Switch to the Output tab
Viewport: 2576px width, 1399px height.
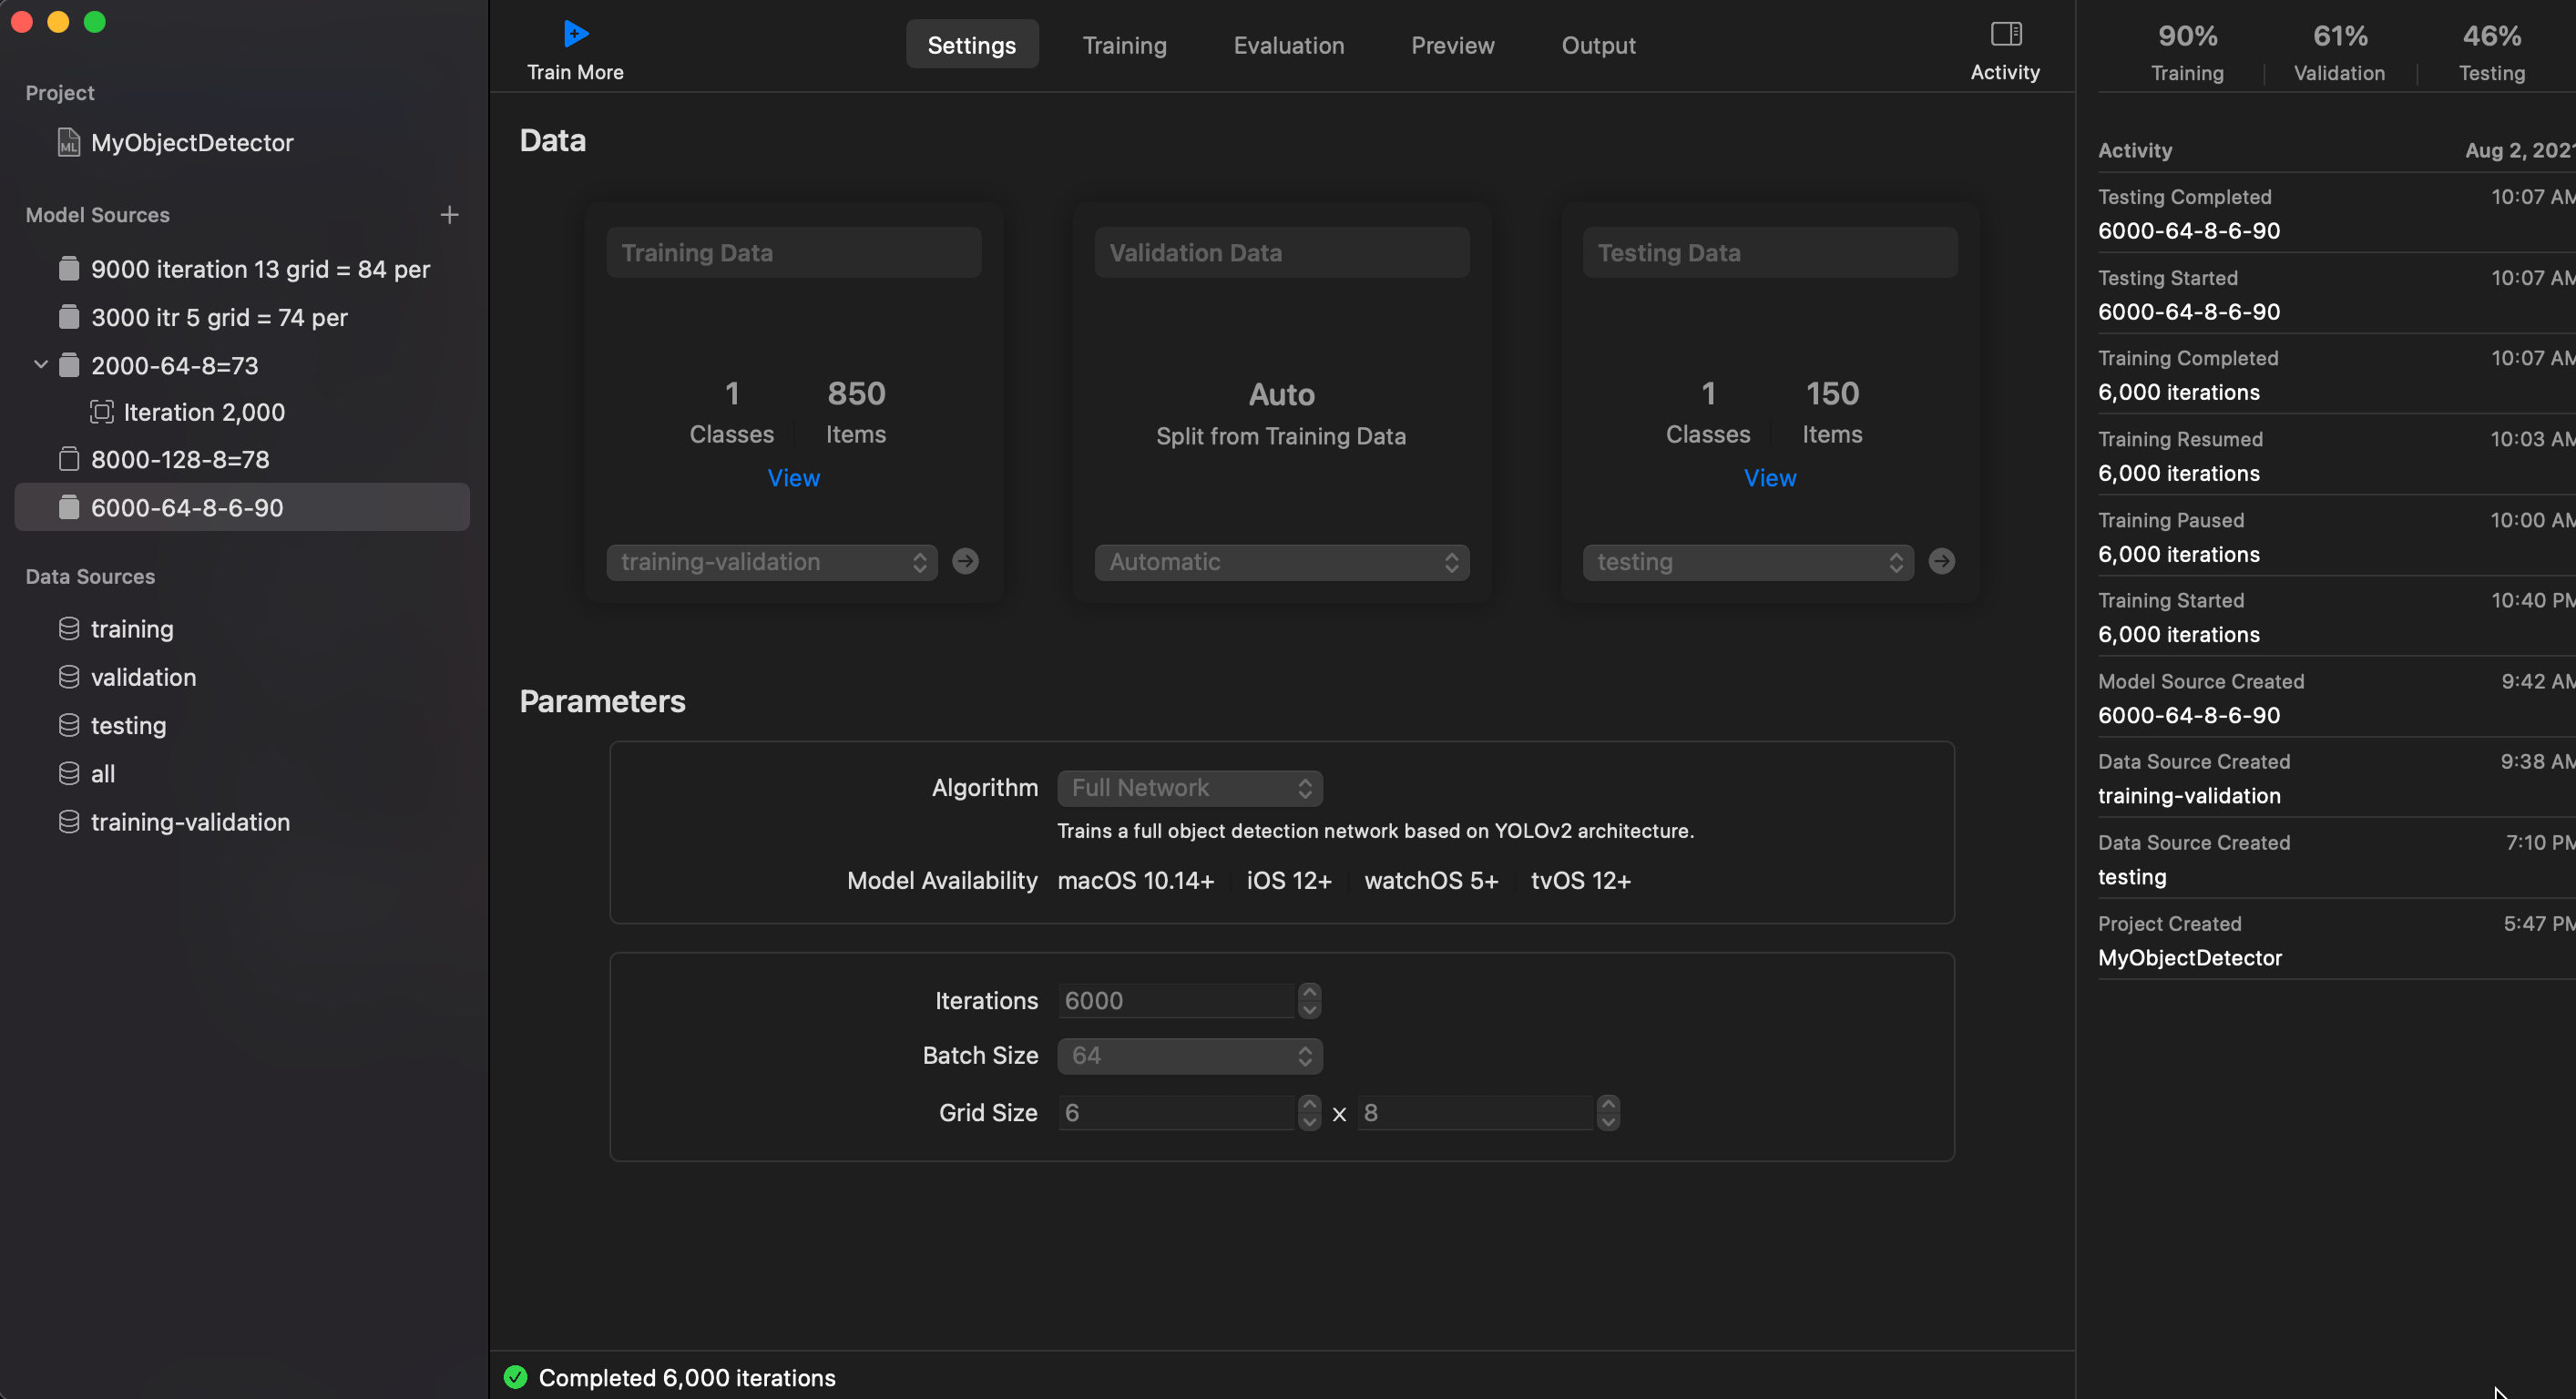1598,46
